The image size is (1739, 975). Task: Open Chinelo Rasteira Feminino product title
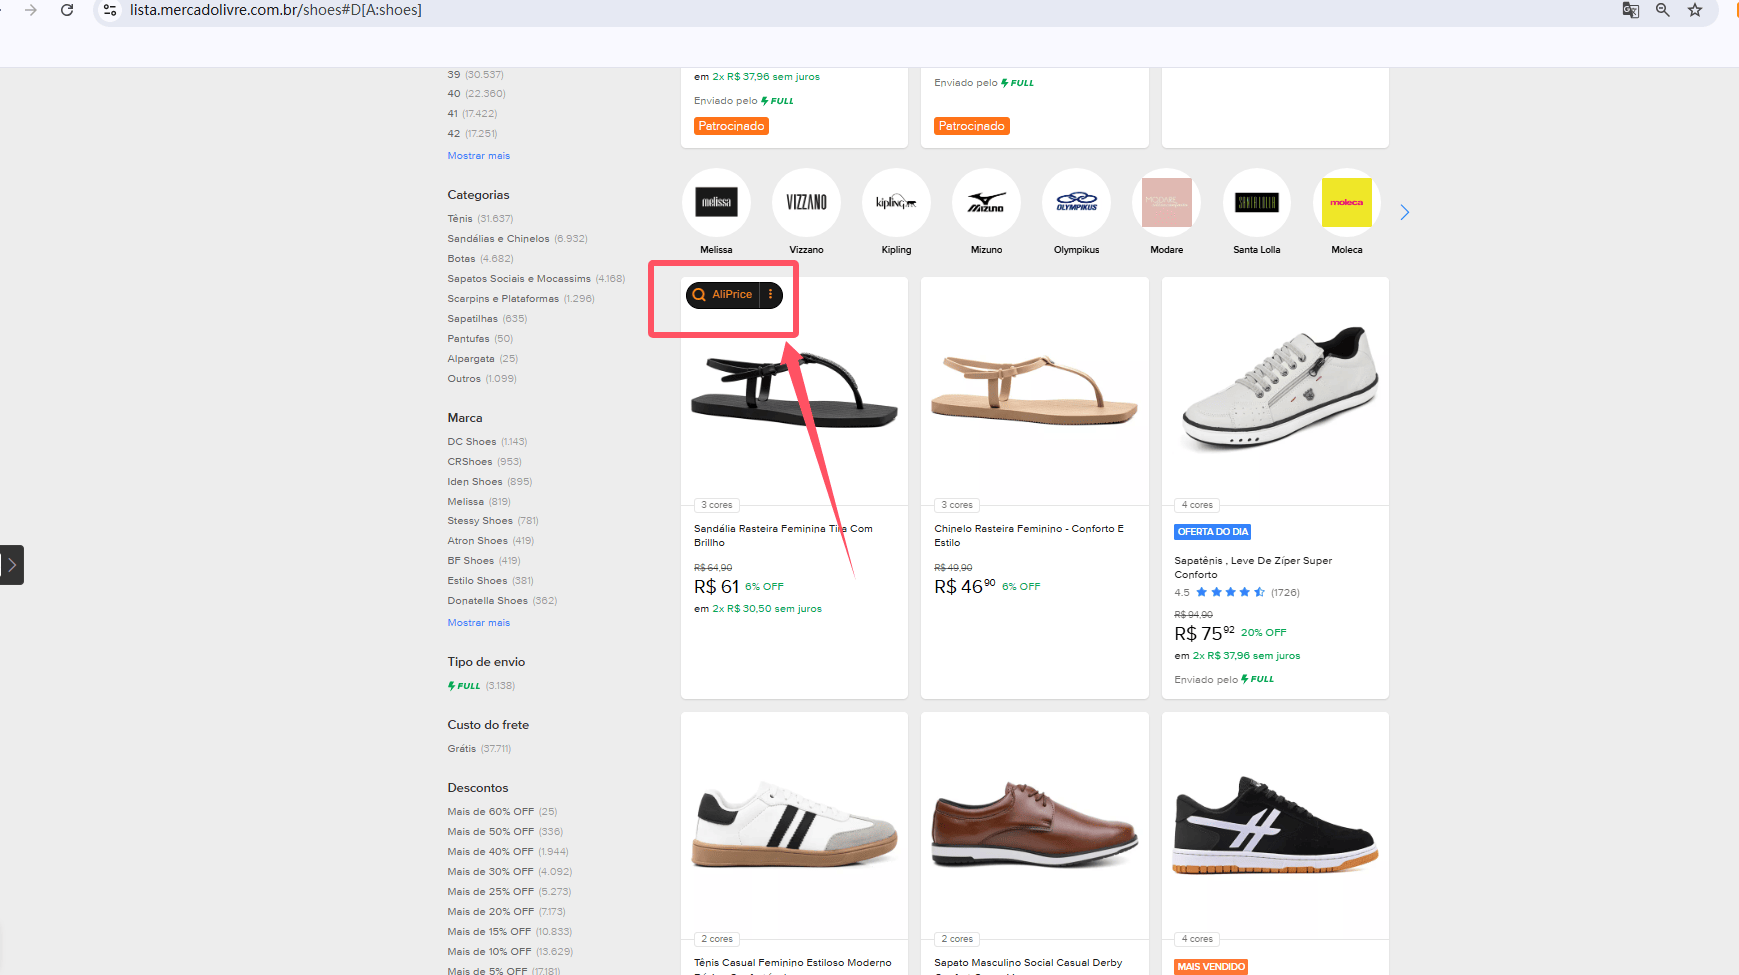1029,536
